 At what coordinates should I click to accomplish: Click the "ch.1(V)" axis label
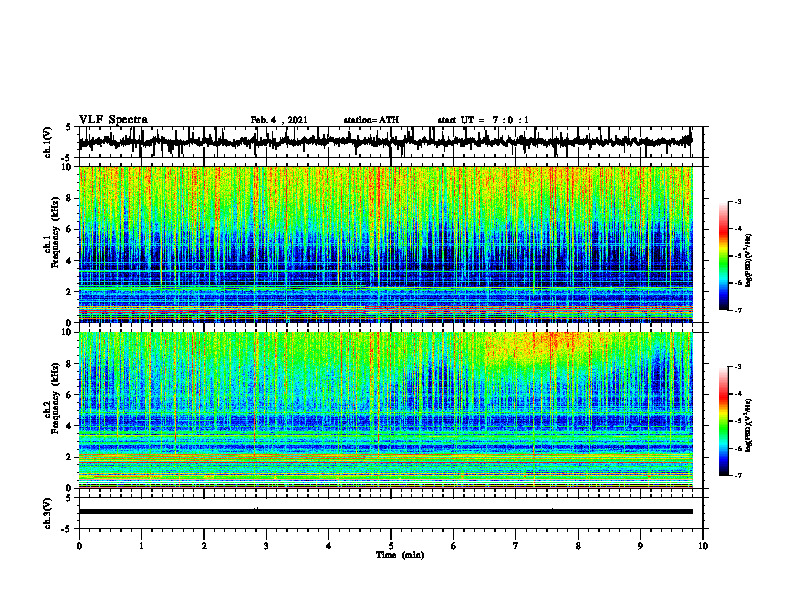[x=48, y=142]
